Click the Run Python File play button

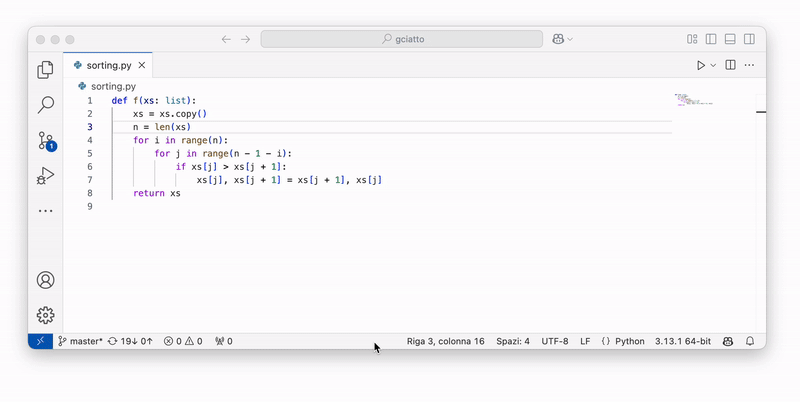tap(701, 65)
